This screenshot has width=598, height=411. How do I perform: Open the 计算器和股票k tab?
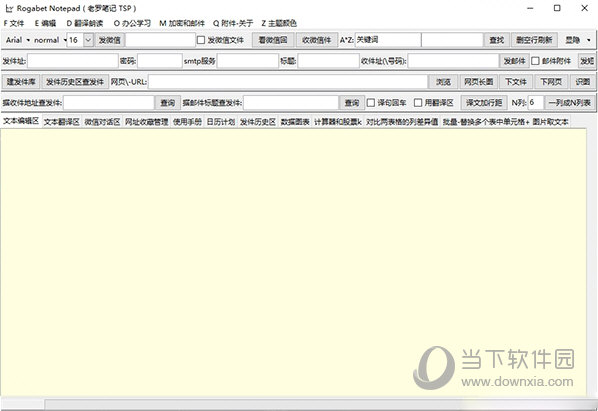click(338, 122)
